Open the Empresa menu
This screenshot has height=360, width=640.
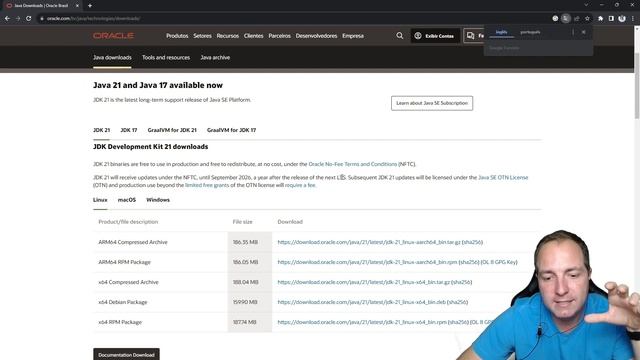[x=353, y=36]
